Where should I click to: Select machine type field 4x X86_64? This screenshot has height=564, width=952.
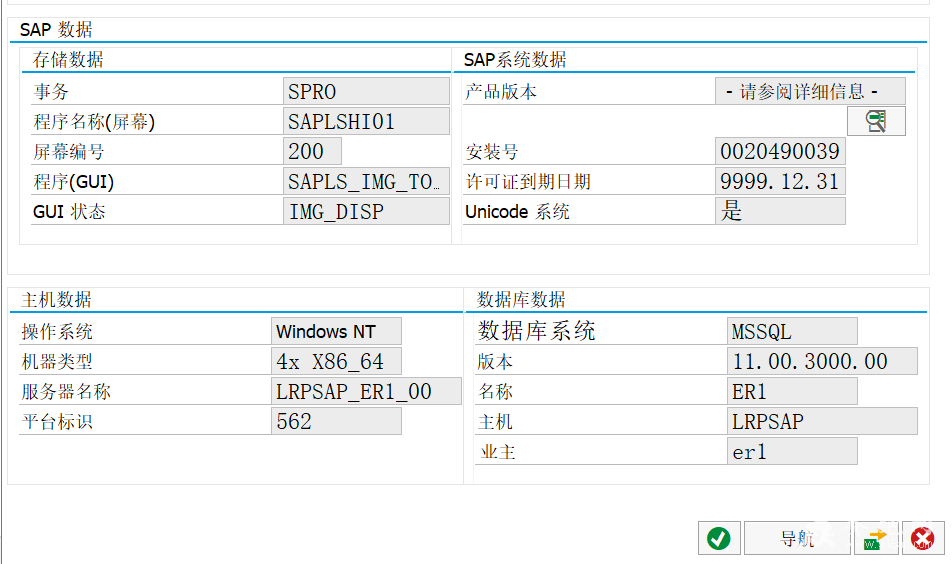pyautogui.click(x=336, y=361)
